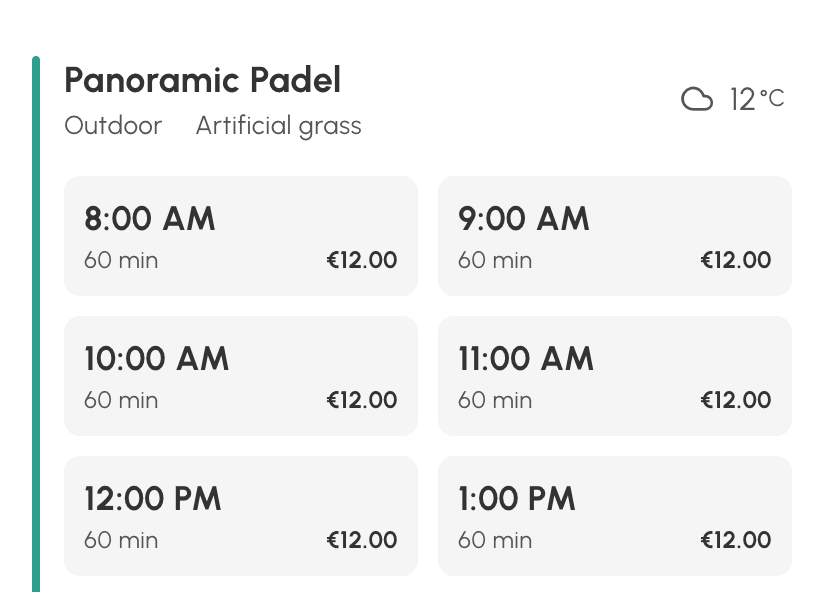Click the €12.00 price on 8:00 AM
The image size is (824, 592).
(362, 260)
